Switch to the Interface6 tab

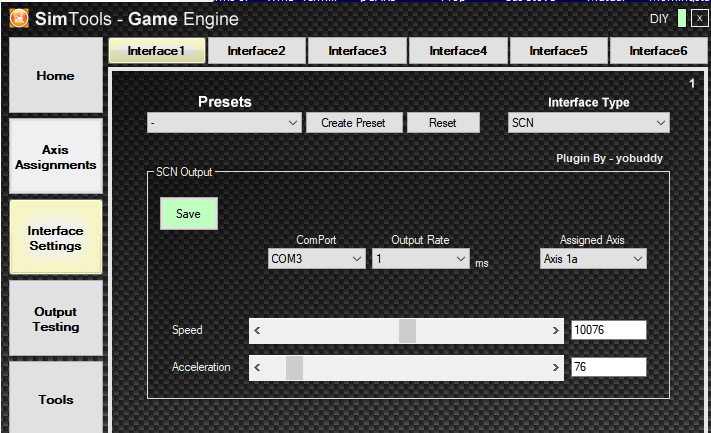[658, 51]
